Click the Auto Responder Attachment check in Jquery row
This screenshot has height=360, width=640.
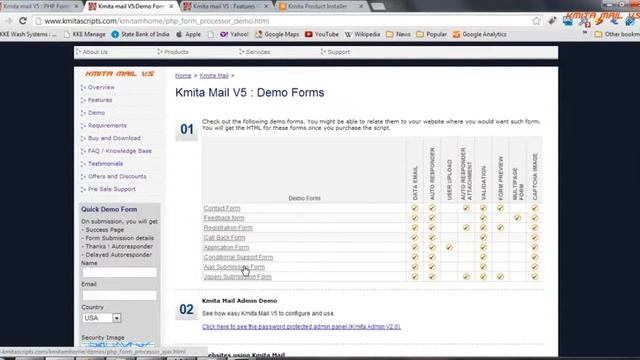click(x=466, y=277)
